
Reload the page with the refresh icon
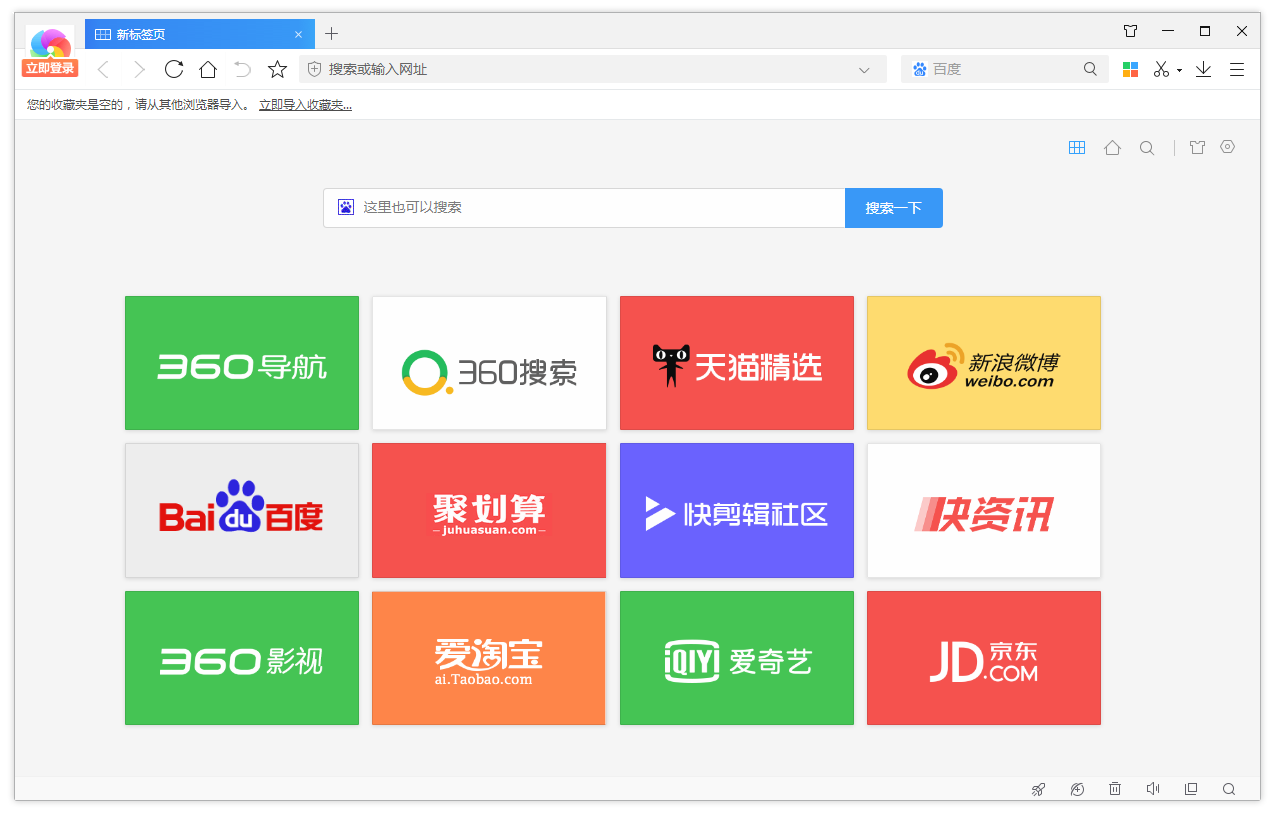[174, 69]
